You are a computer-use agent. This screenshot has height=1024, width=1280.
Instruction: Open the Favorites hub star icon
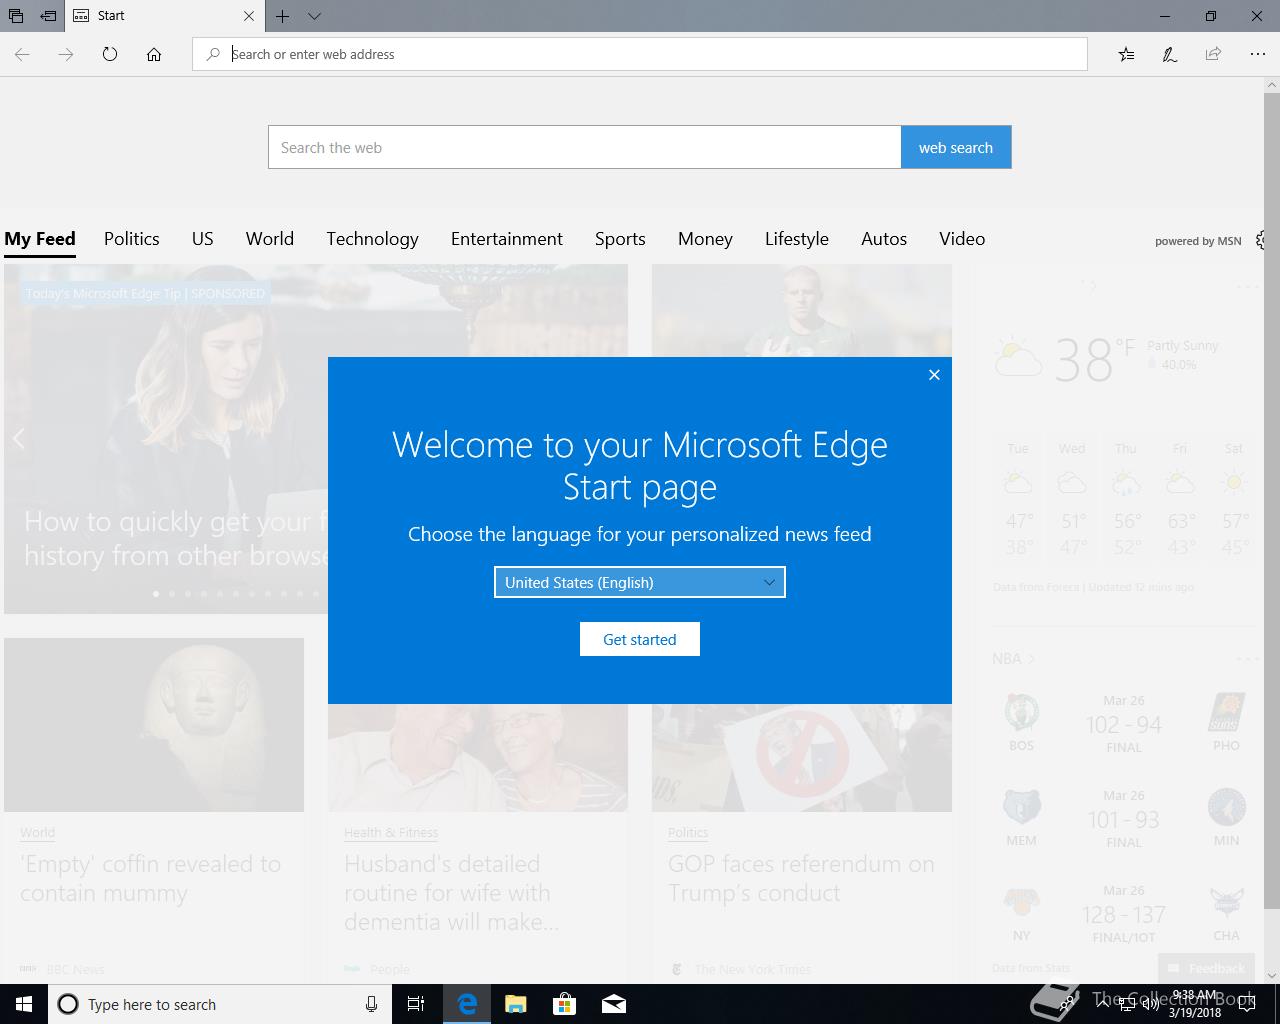coord(1126,54)
